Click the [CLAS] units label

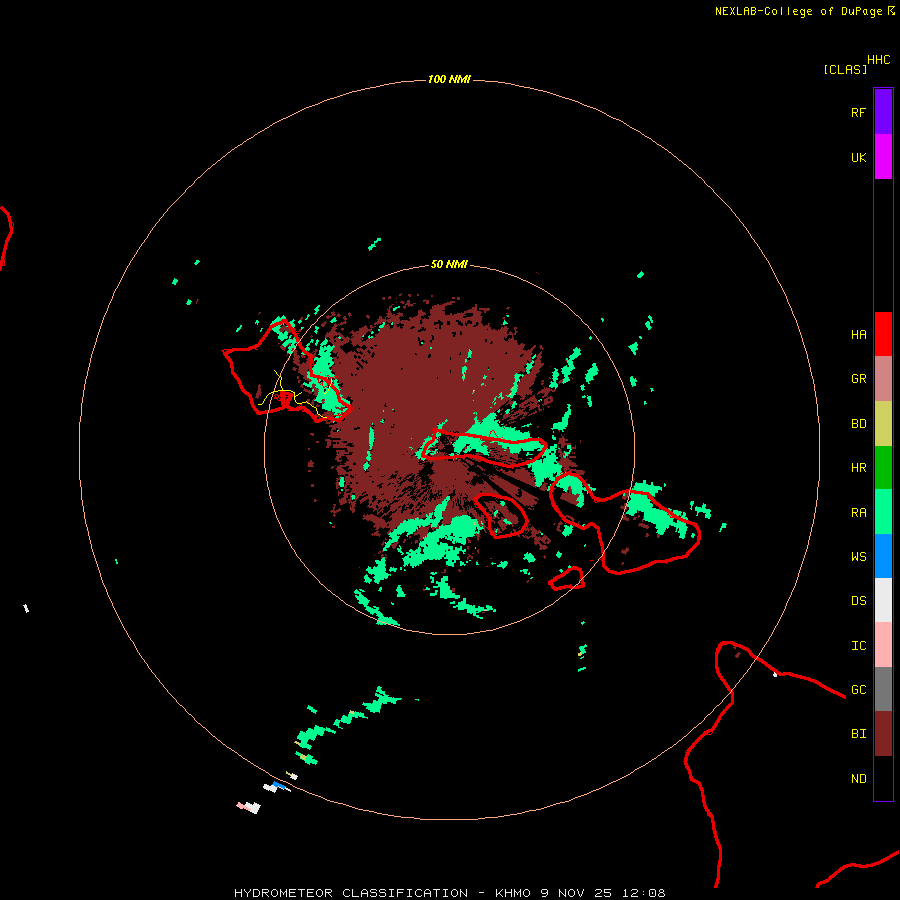pyautogui.click(x=845, y=69)
